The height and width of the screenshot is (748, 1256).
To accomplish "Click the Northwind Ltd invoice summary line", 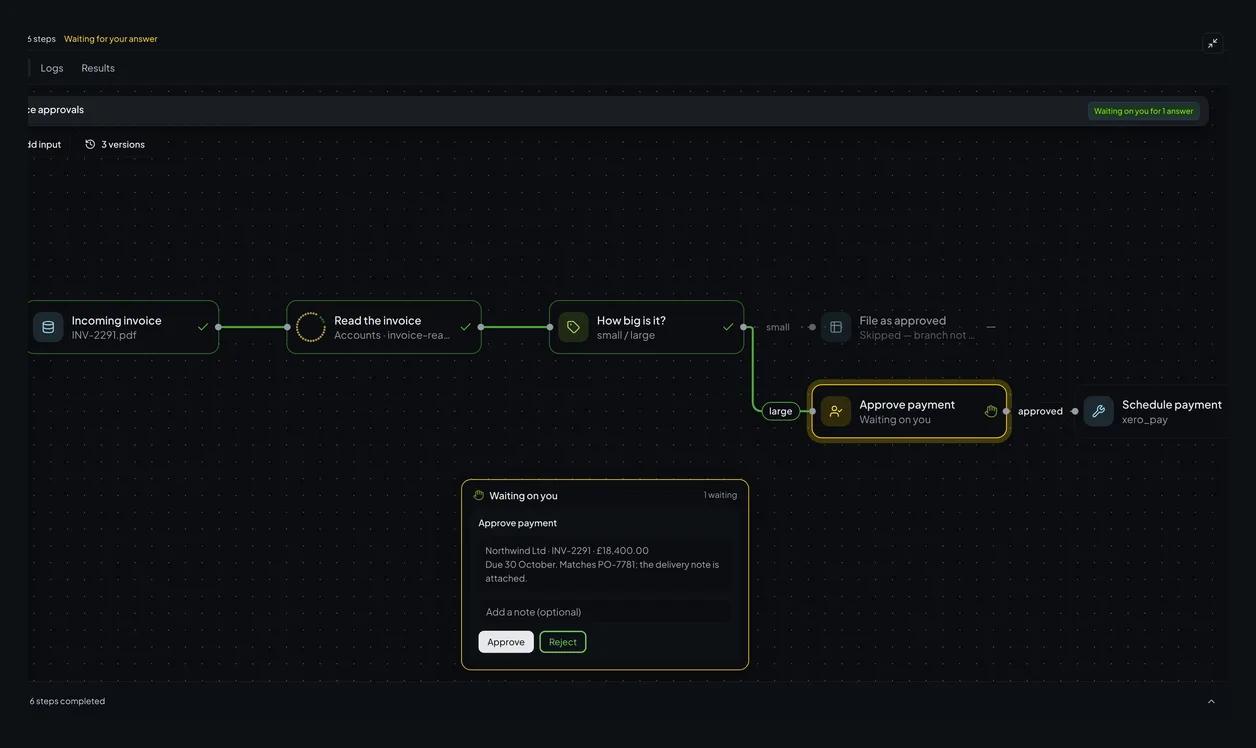I will point(567,551).
